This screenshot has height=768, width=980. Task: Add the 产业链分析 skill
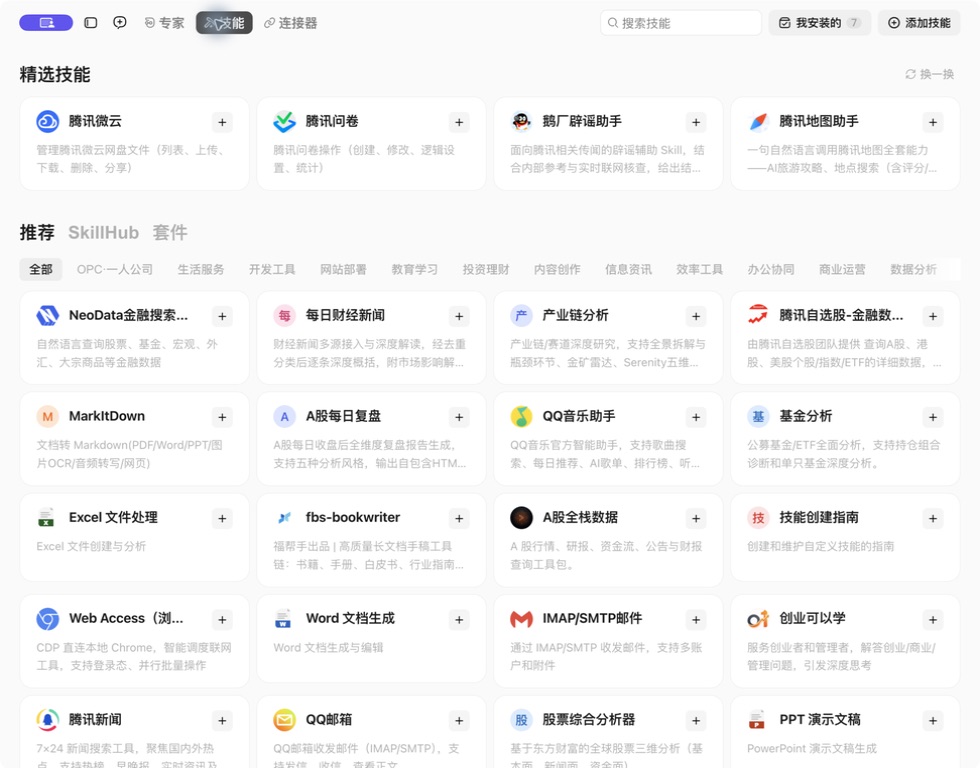coord(696,316)
